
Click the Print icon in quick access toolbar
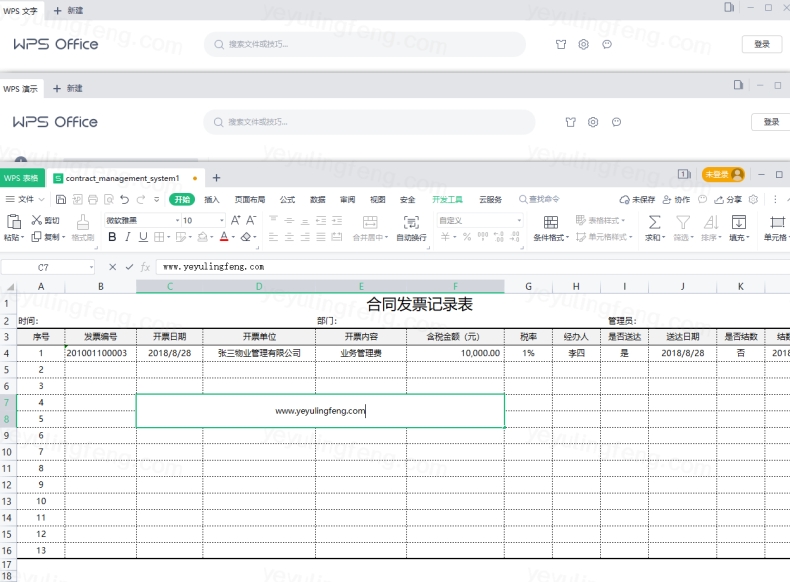tap(93, 200)
